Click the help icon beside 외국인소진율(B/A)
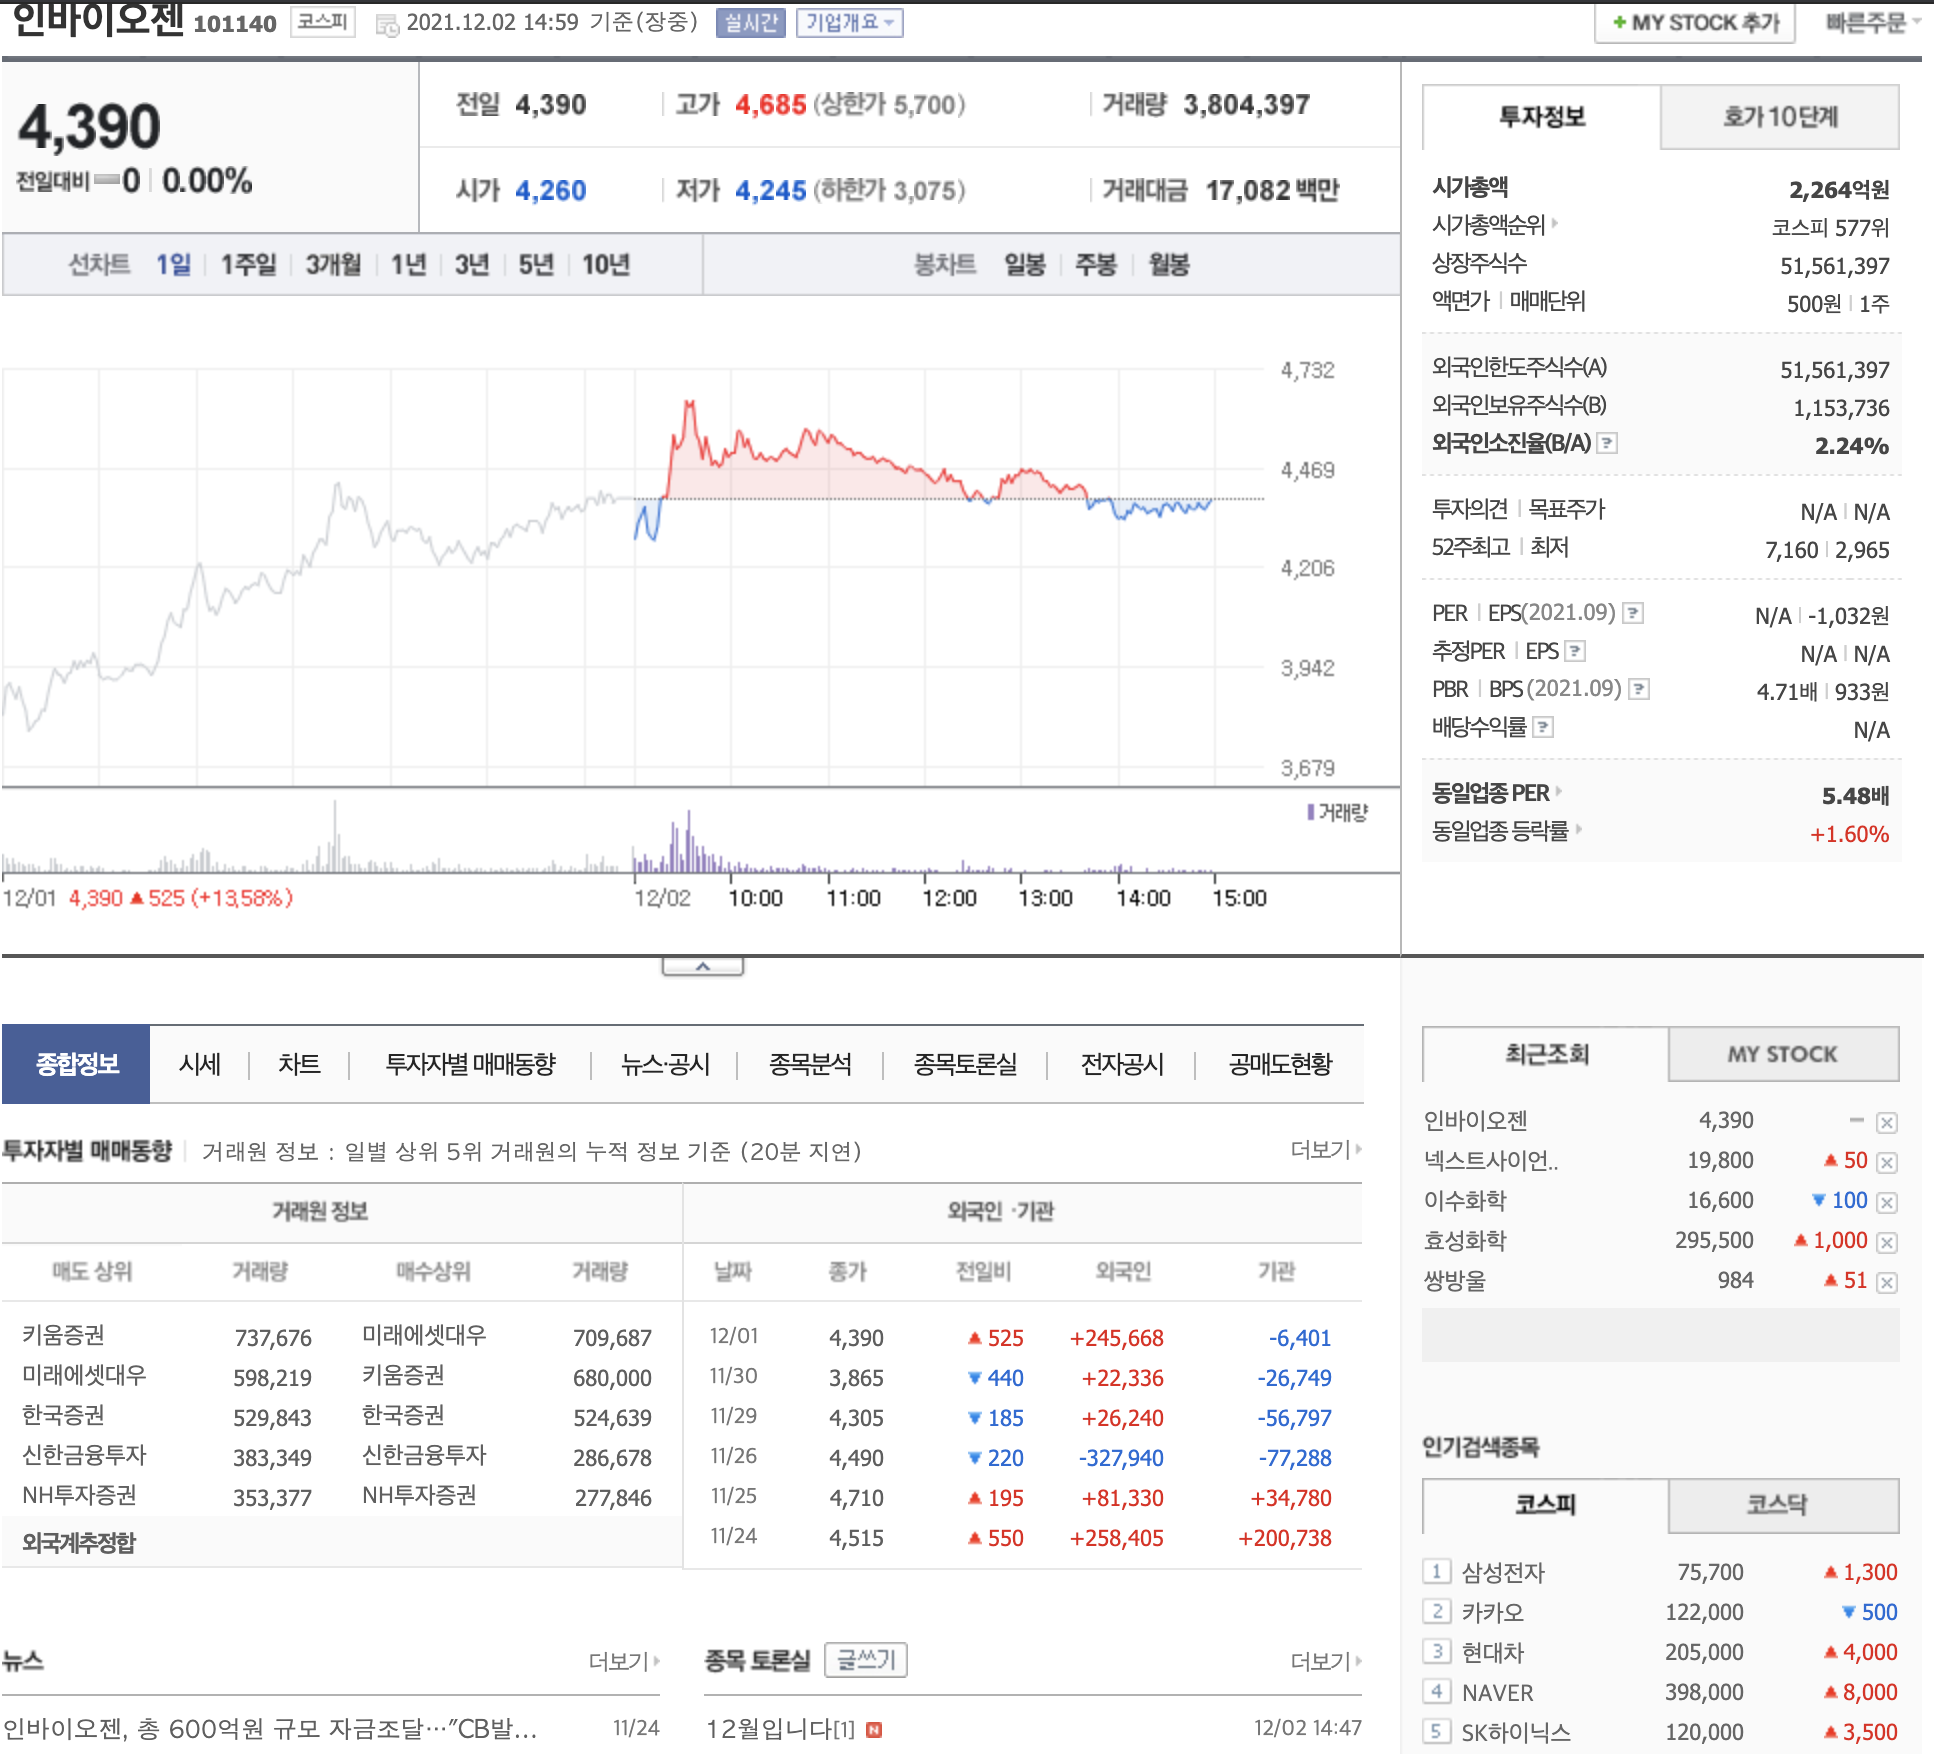The image size is (1934, 1754). 1607,443
